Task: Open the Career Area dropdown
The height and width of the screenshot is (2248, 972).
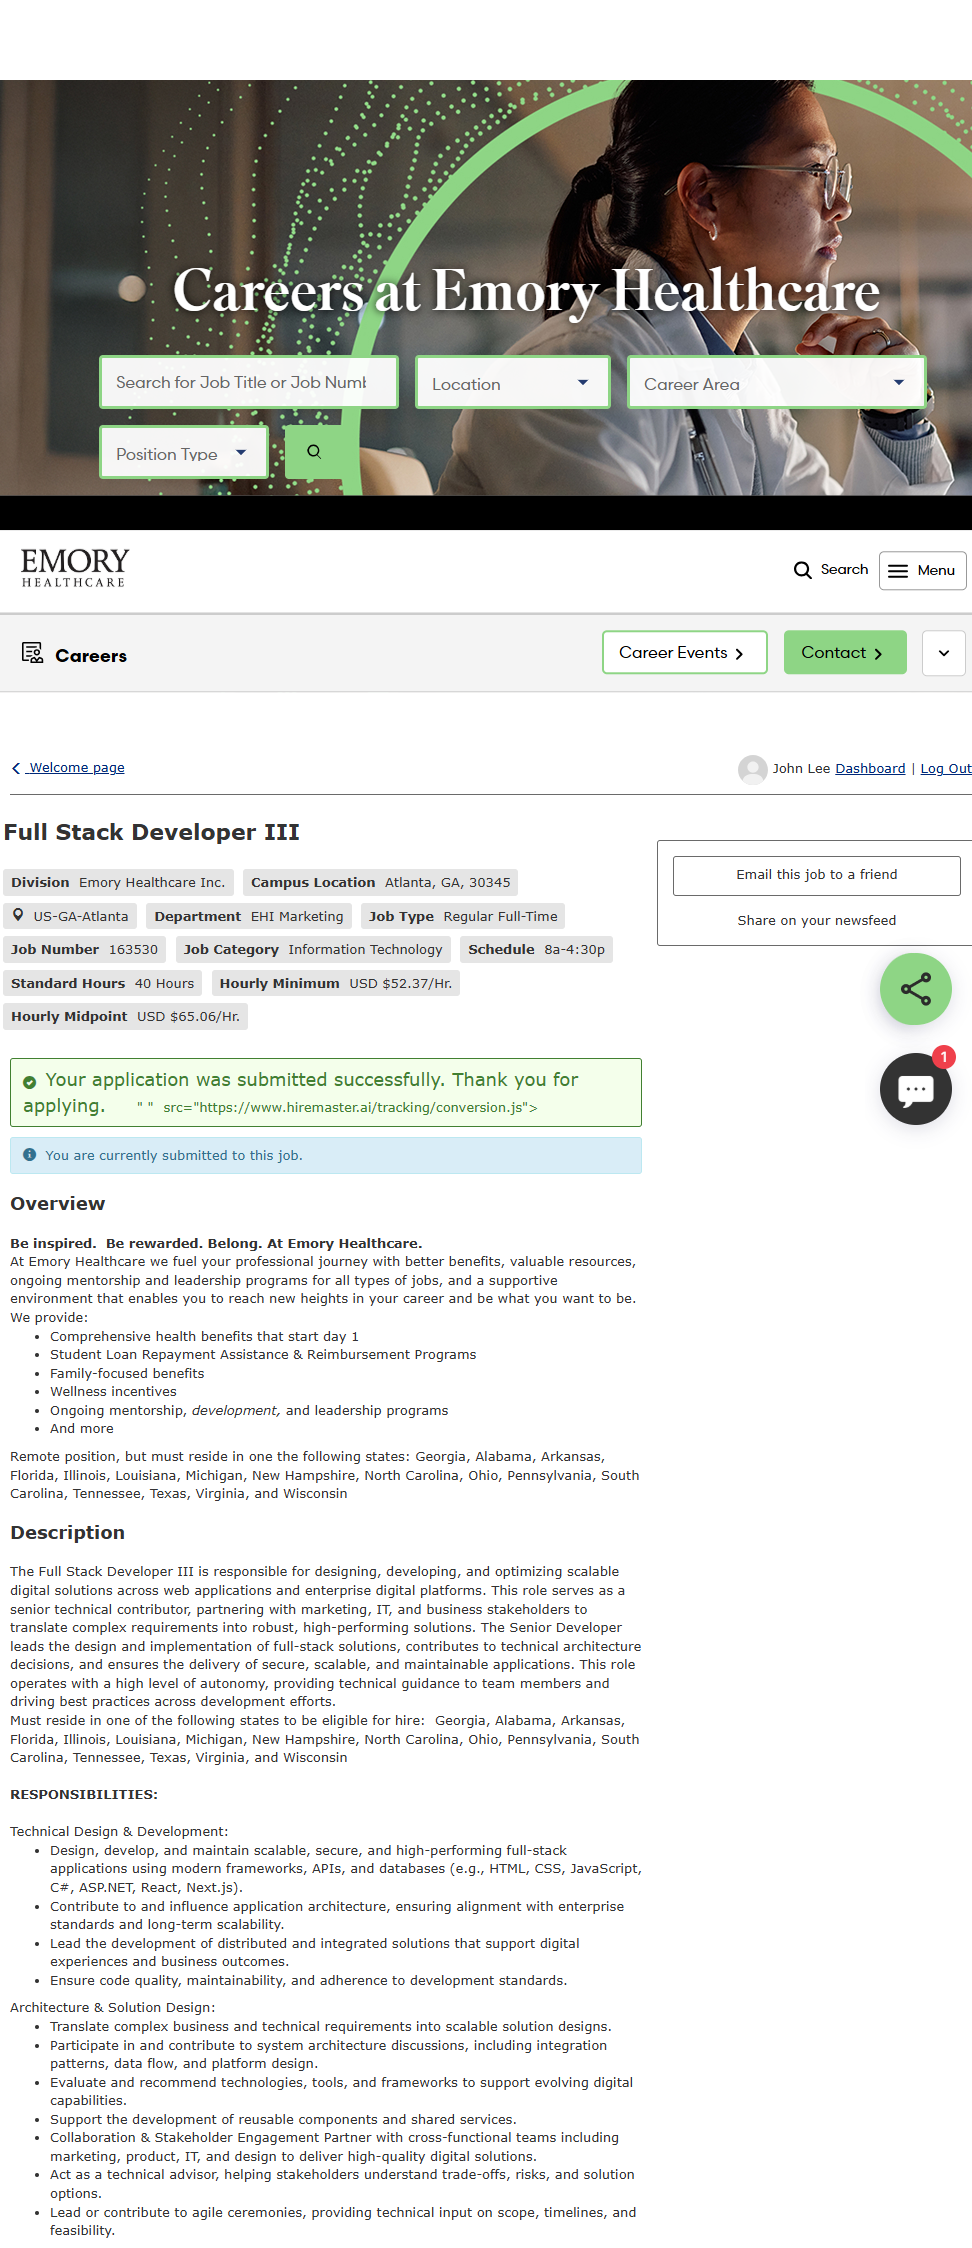Action: tap(775, 383)
